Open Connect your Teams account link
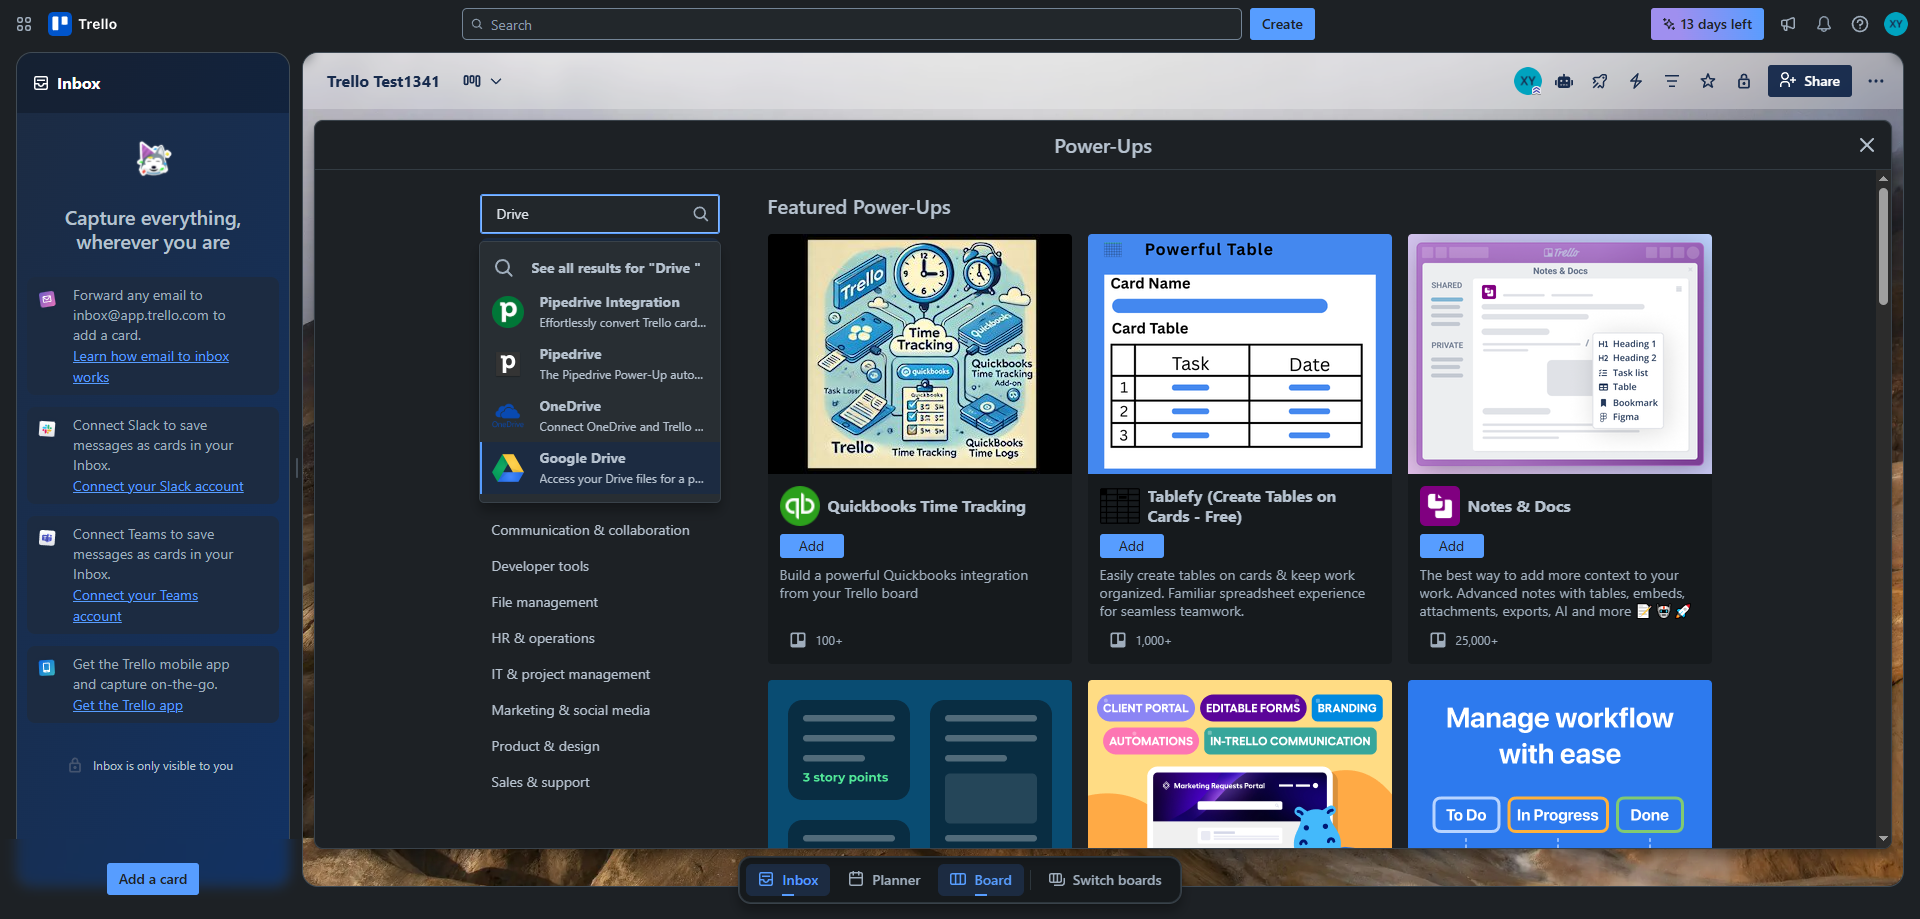This screenshot has width=1920, height=919. click(x=135, y=606)
